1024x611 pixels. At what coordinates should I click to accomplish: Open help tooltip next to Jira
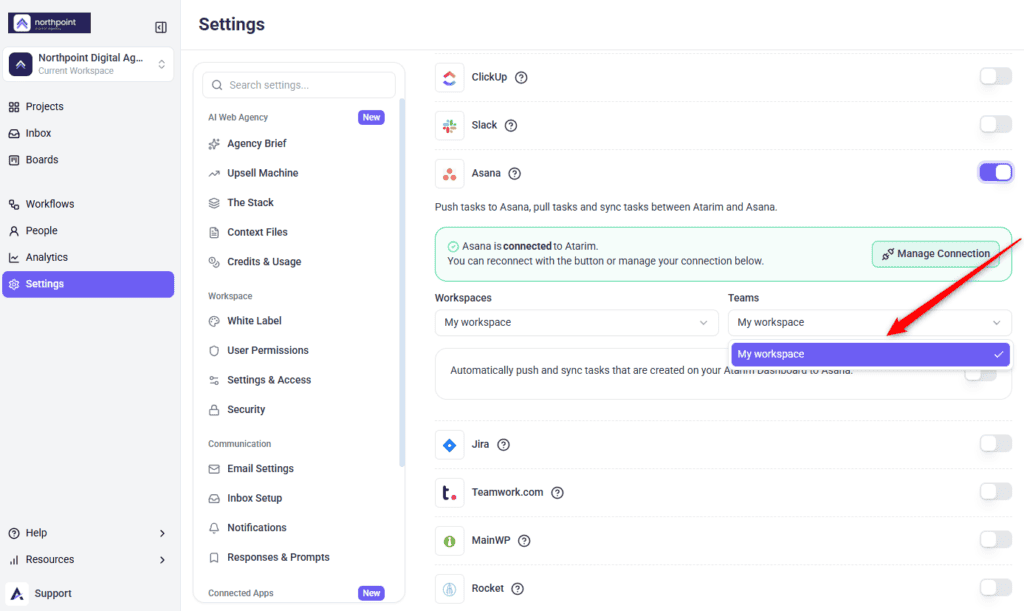point(504,445)
